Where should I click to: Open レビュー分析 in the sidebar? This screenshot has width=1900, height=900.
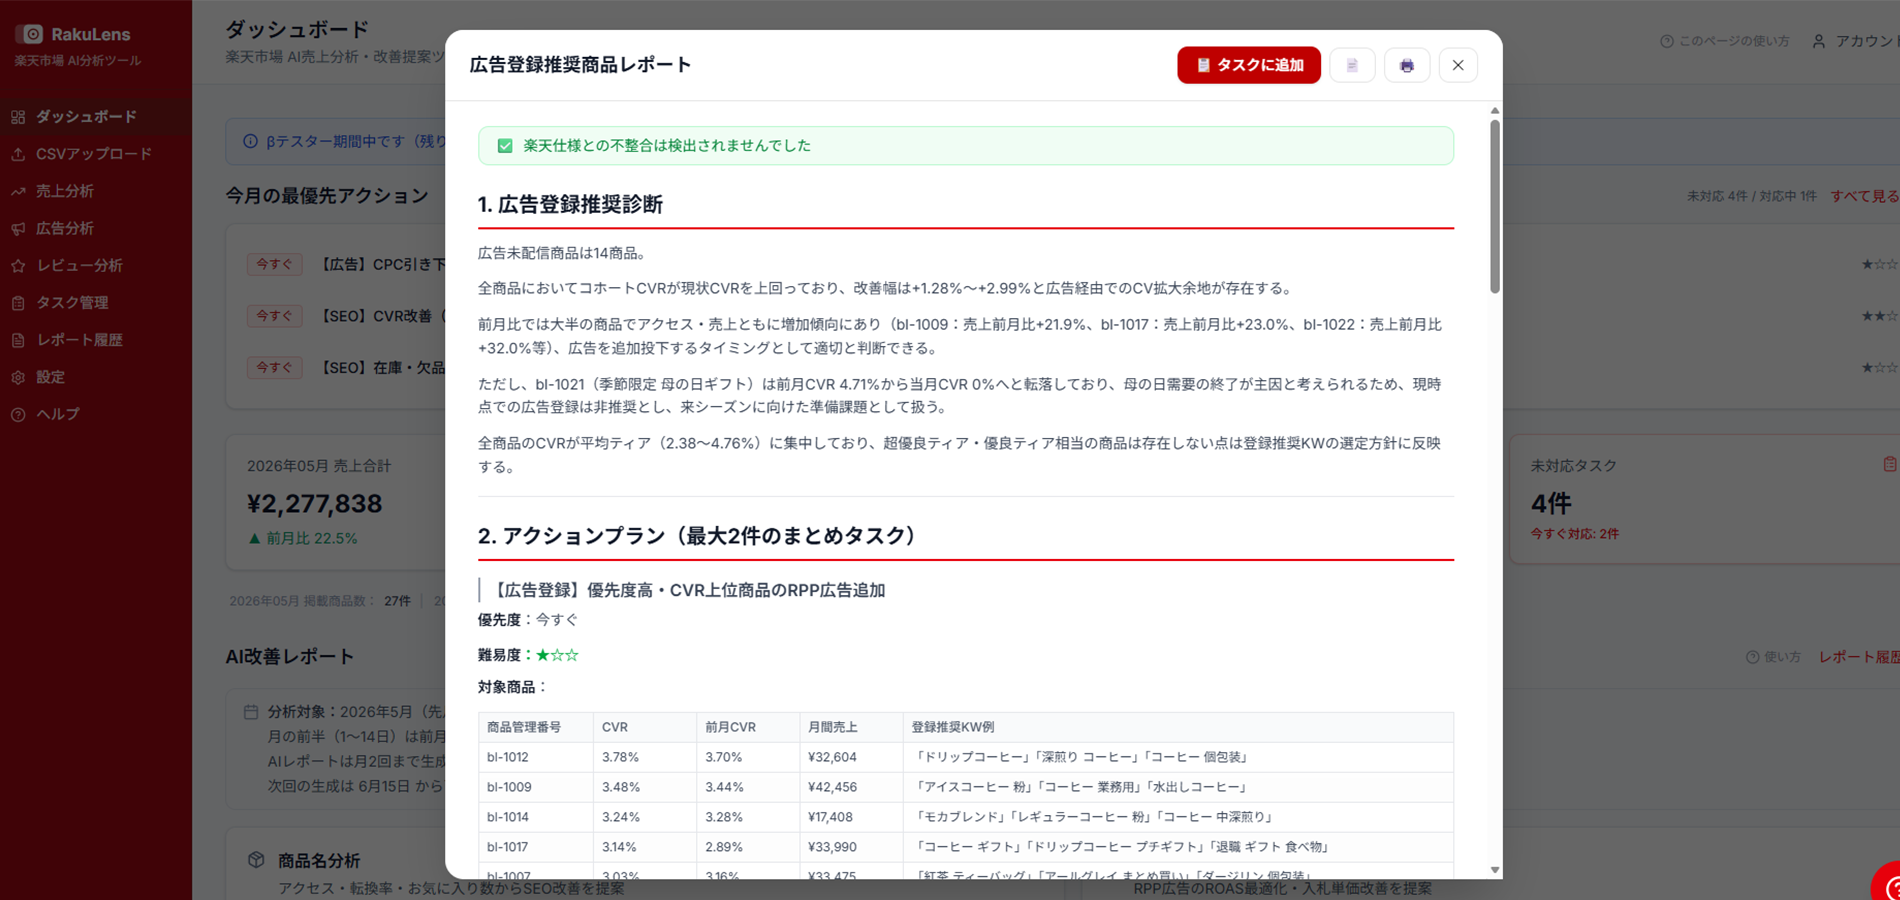coord(96,265)
